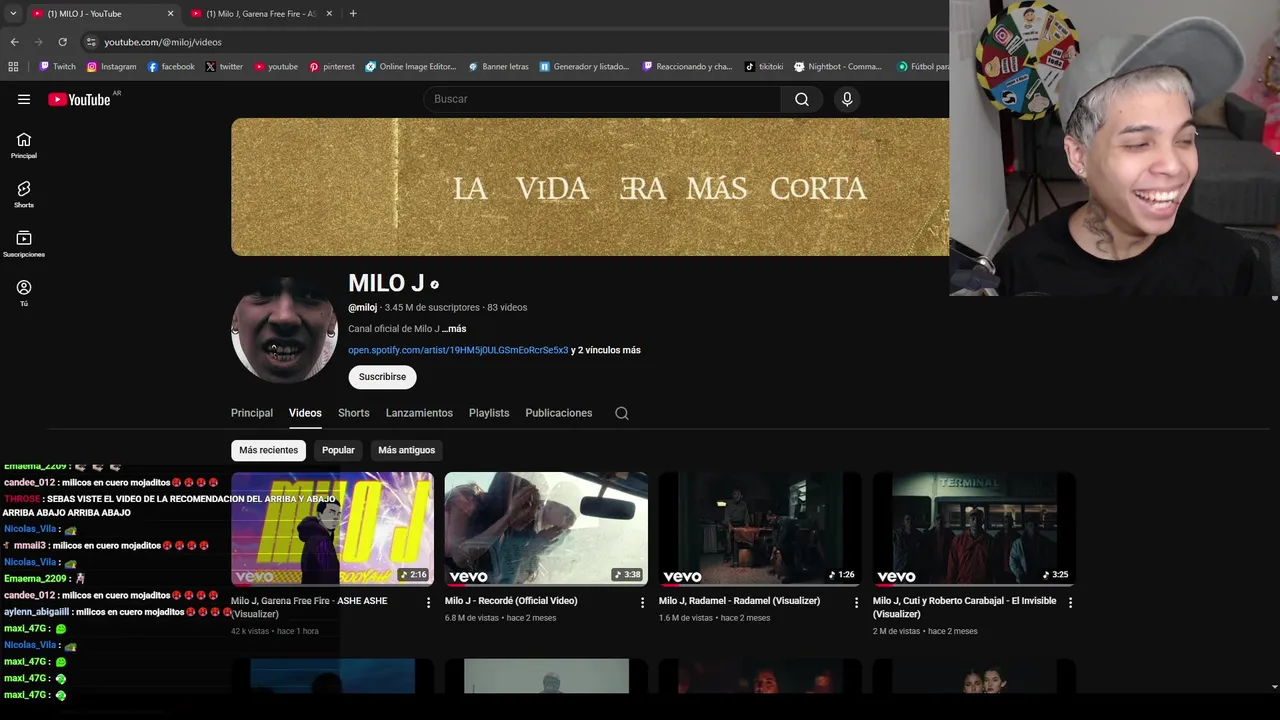Play the Radamel video thumbnail

760,529
